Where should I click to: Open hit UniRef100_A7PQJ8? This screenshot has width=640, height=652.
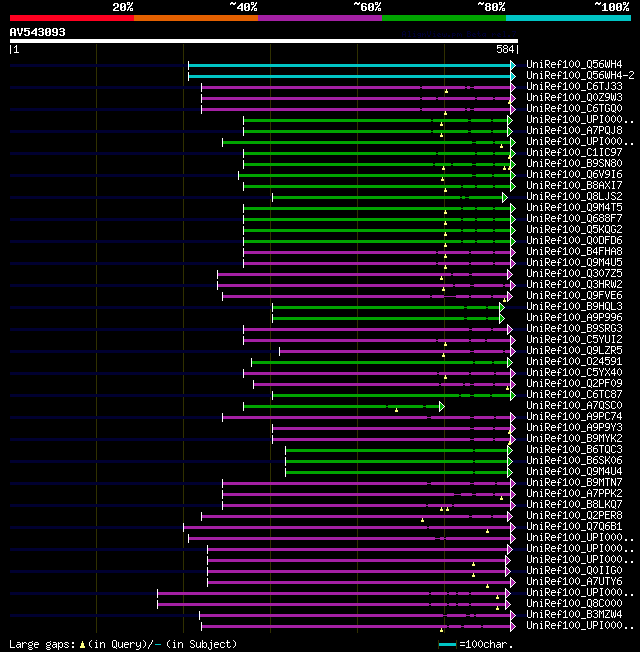pyautogui.click(x=574, y=131)
